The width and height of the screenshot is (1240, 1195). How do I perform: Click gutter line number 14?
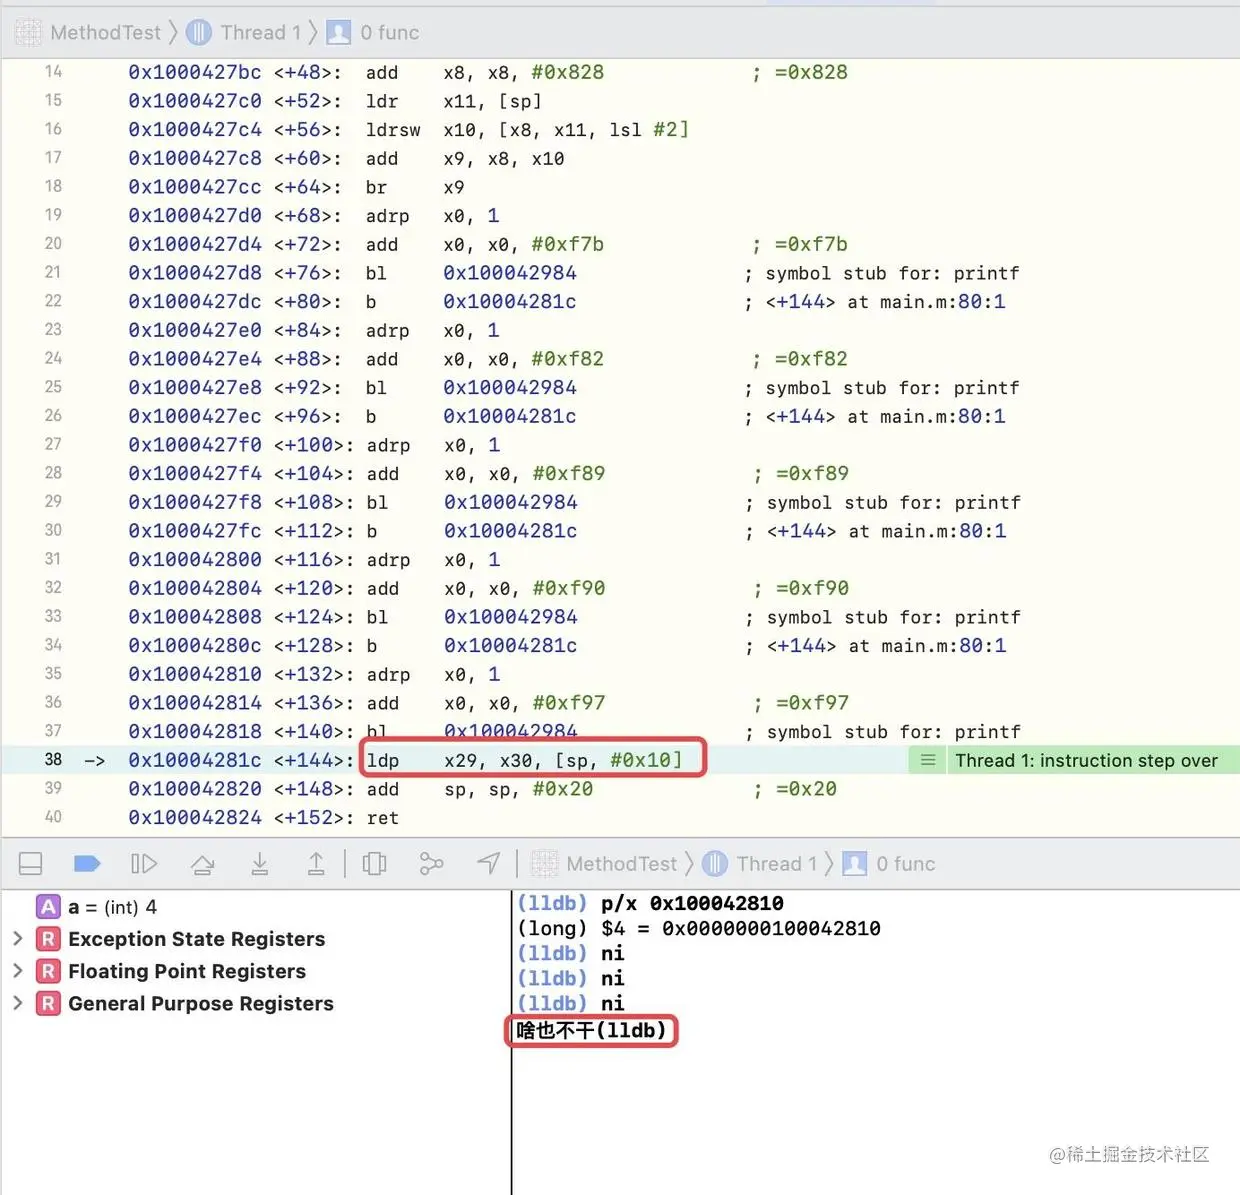[x=53, y=72]
